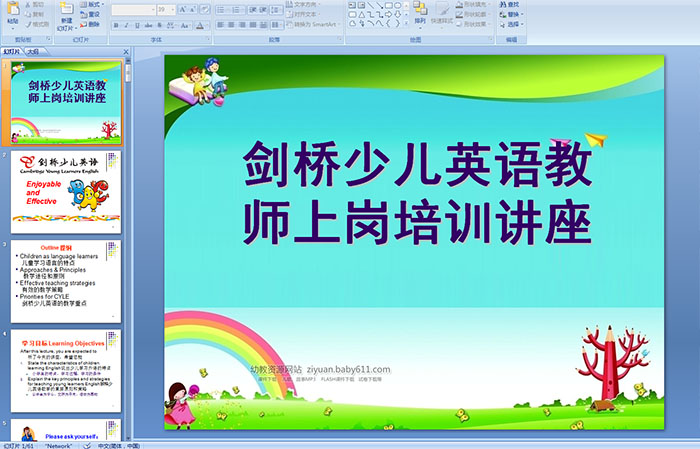Click the thumbnail pane vertical scrollbar
This screenshot has width=700, height=449.
[x=129, y=250]
